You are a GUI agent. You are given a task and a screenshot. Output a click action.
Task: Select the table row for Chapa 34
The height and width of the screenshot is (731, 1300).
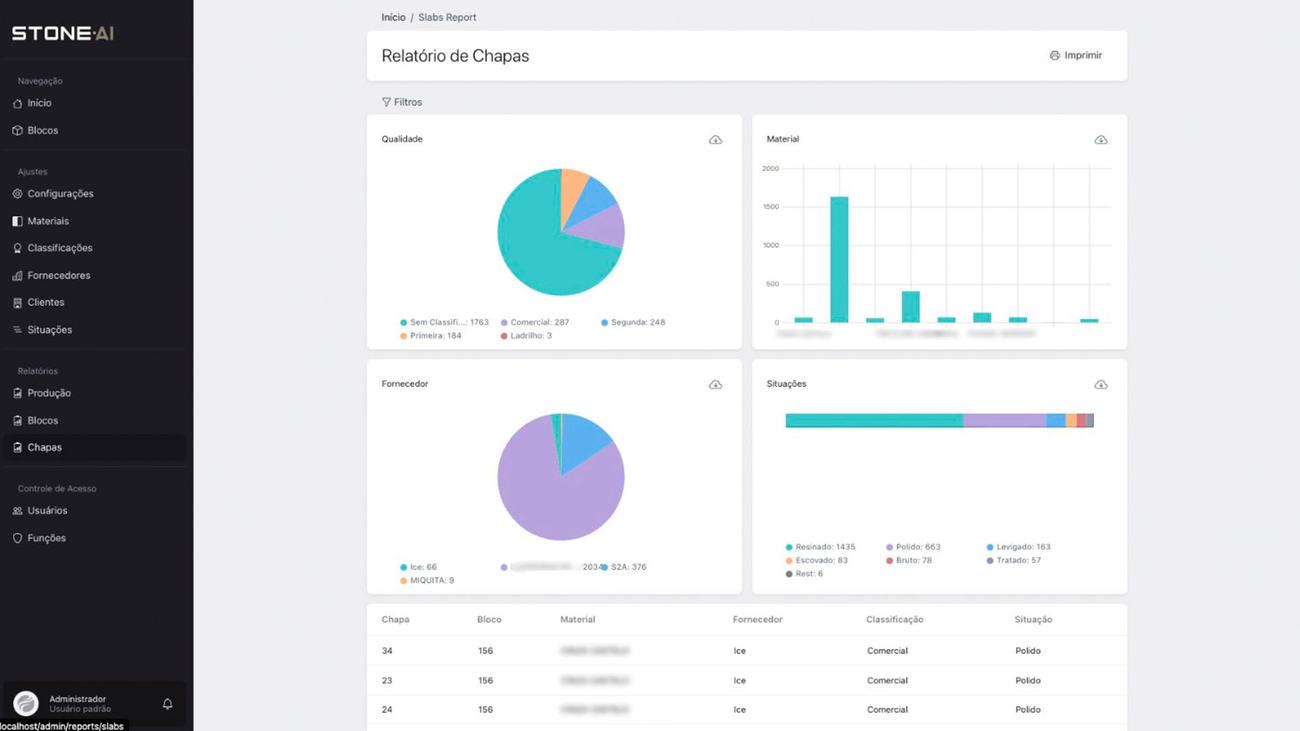click(747, 651)
